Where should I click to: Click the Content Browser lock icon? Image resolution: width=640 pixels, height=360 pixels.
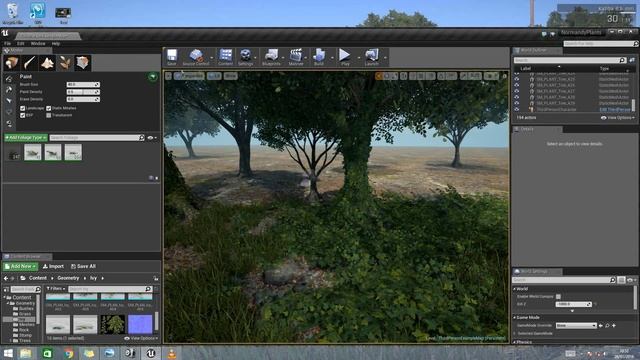tap(156, 278)
